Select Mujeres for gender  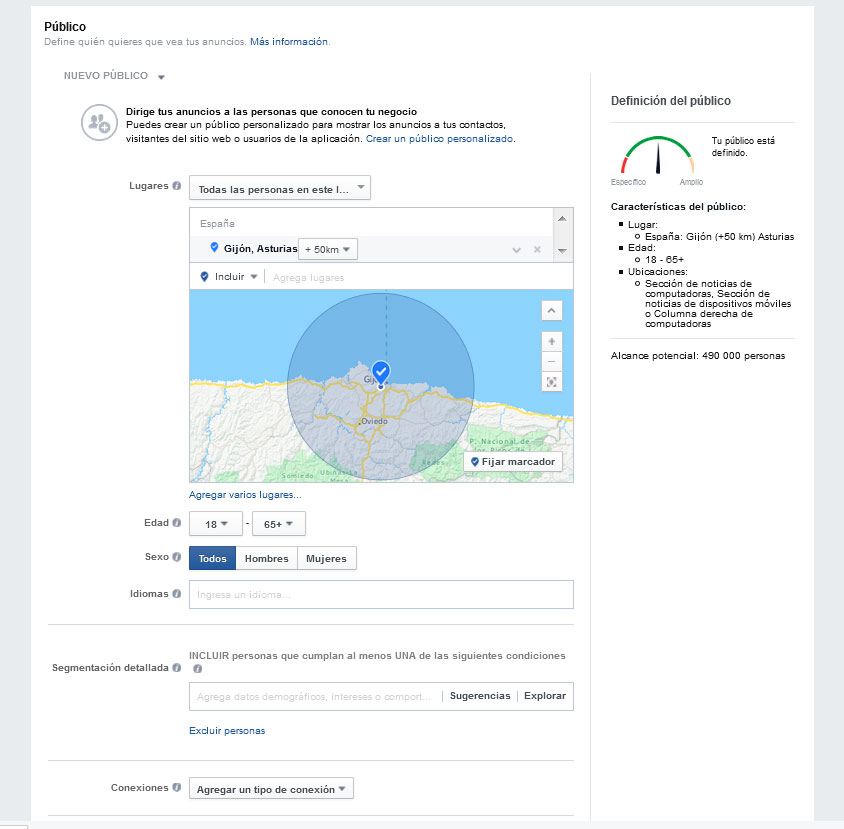click(326, 559)
